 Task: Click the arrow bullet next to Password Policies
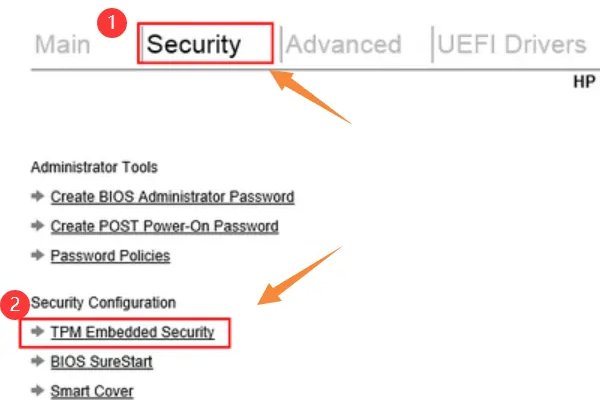coord(38,255)
